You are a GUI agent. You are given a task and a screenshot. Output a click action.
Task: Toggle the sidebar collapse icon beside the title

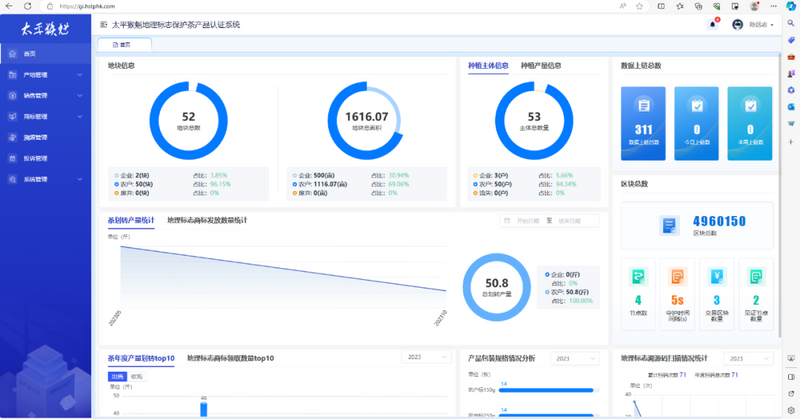pyautogui.click(x=104, y=24)
